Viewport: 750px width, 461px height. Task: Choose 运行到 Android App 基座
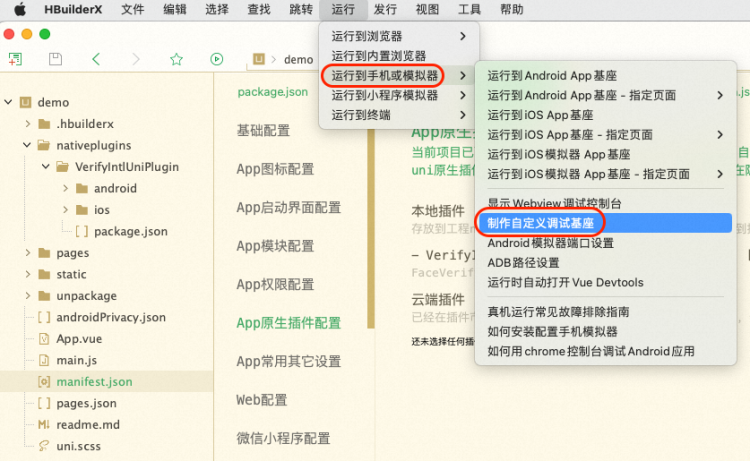point(605,76)
